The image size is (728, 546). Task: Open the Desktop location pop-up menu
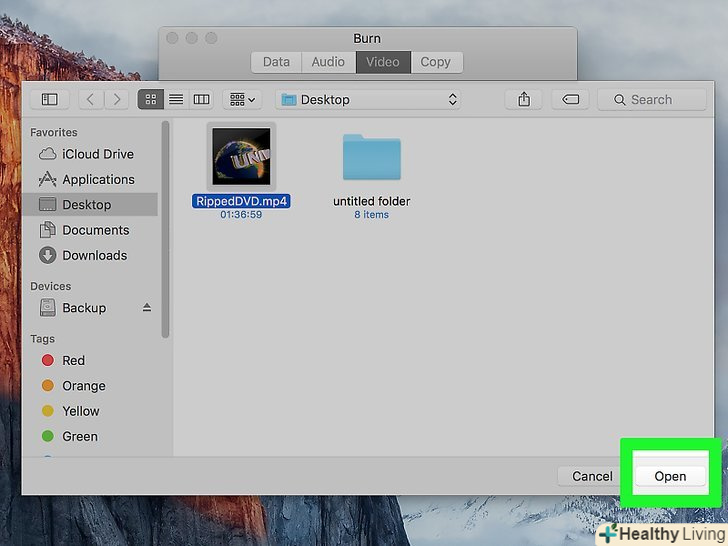pos(369,99)
